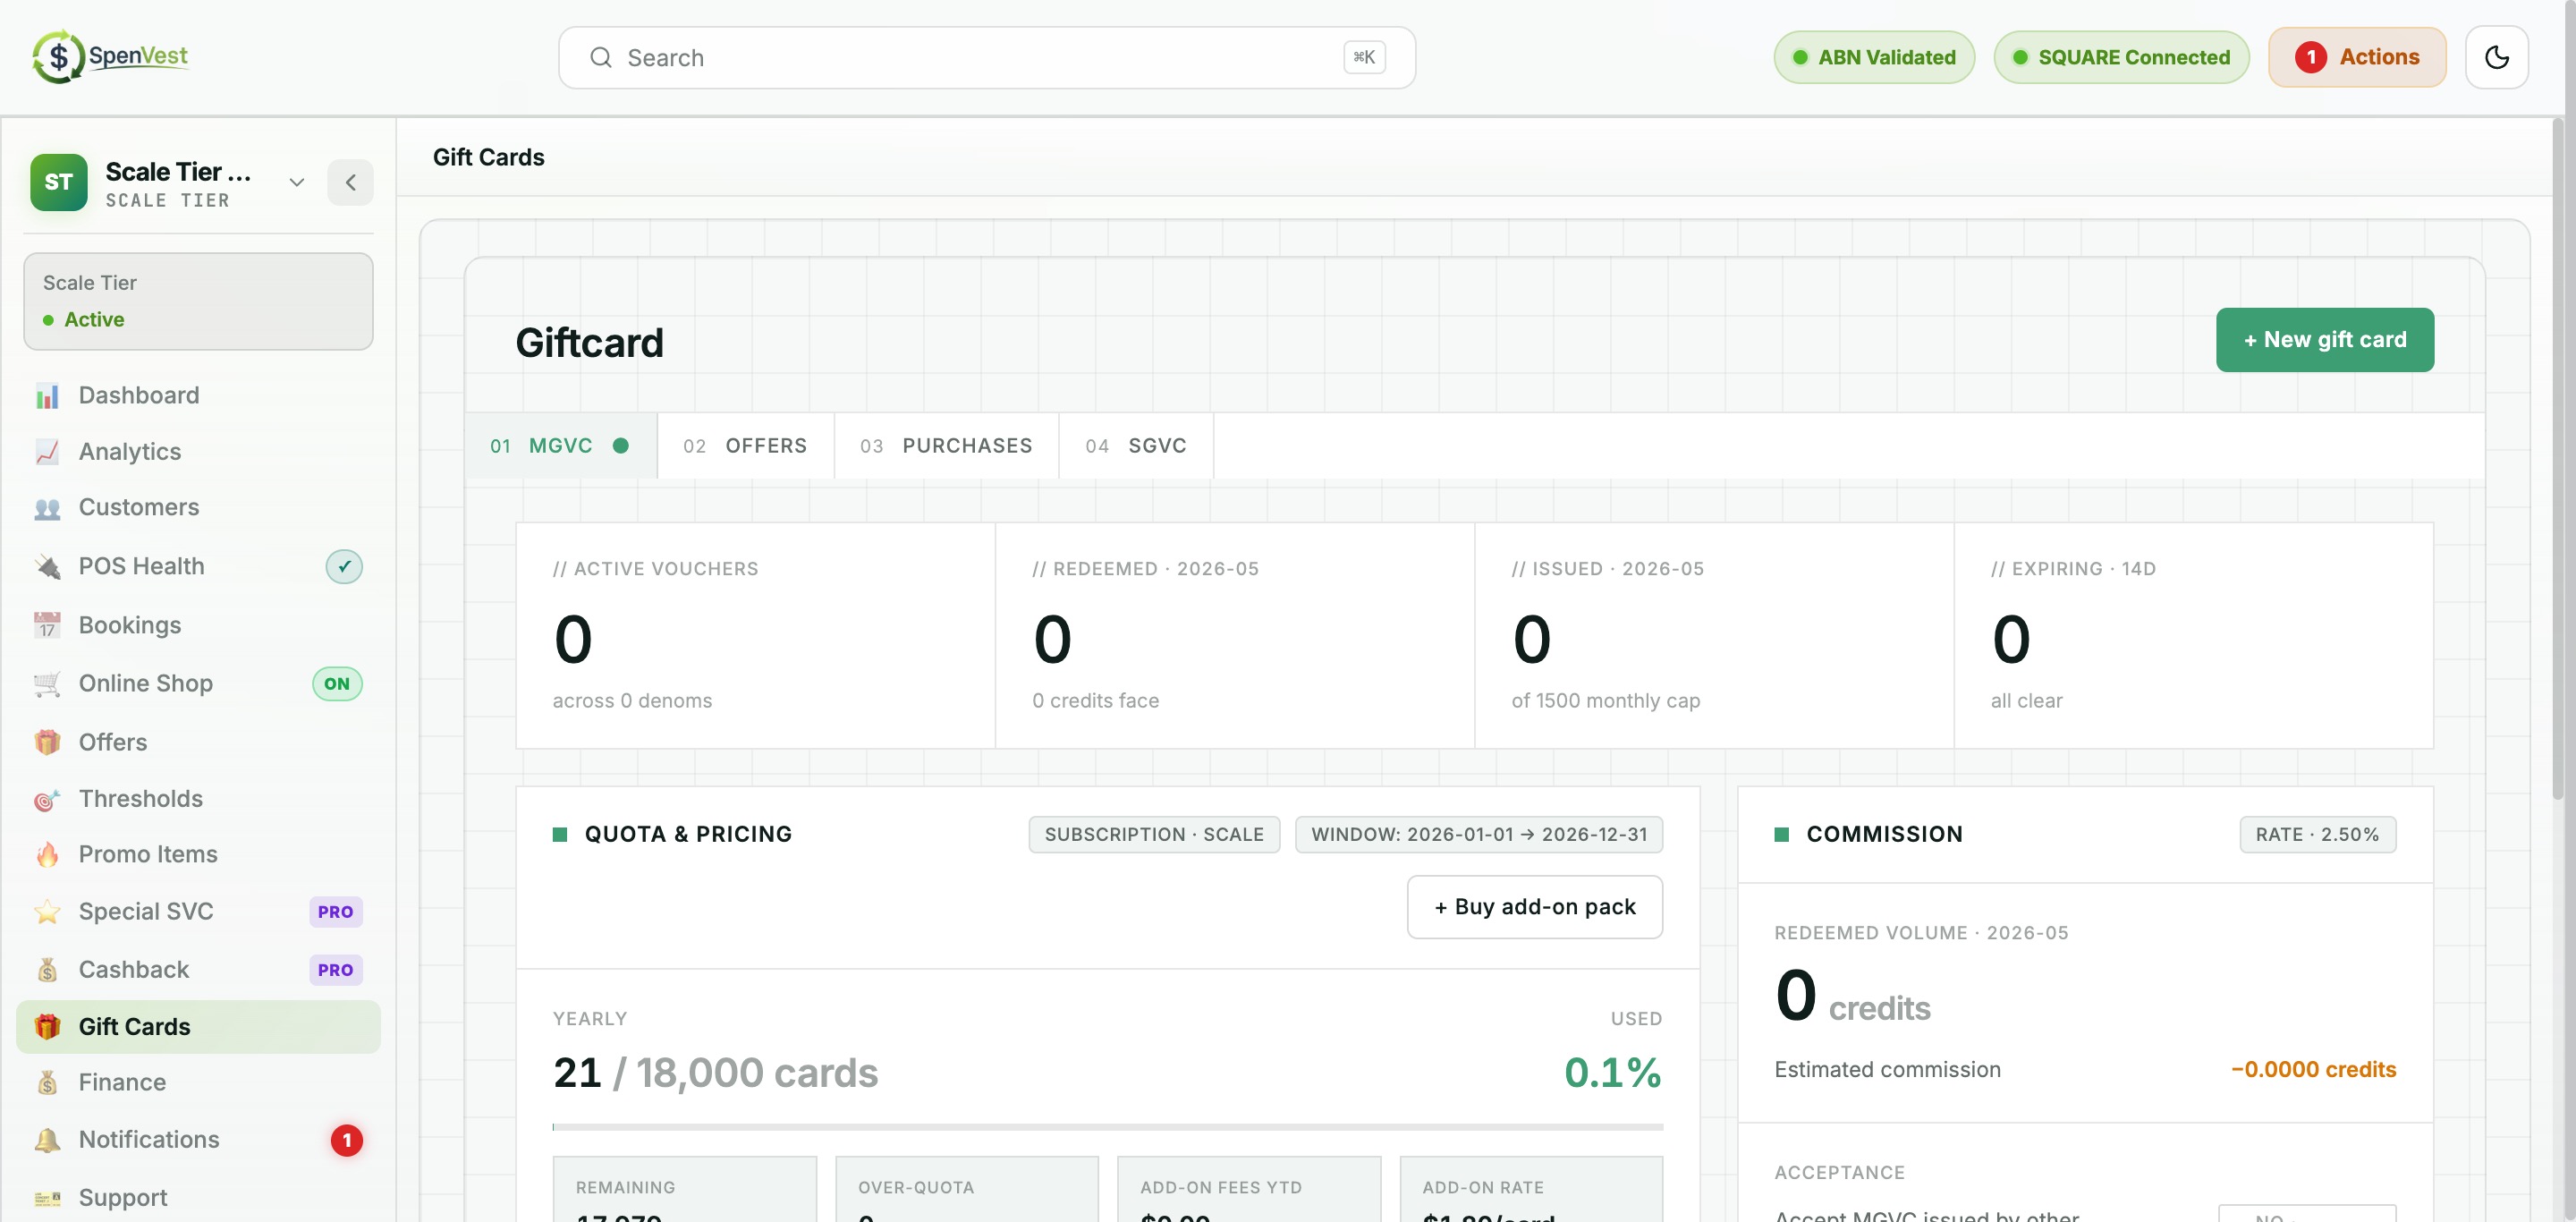Click the Gift Cards page heading
The width and height of the screenshot is (2576, 1222).
[x=488, y=157]
